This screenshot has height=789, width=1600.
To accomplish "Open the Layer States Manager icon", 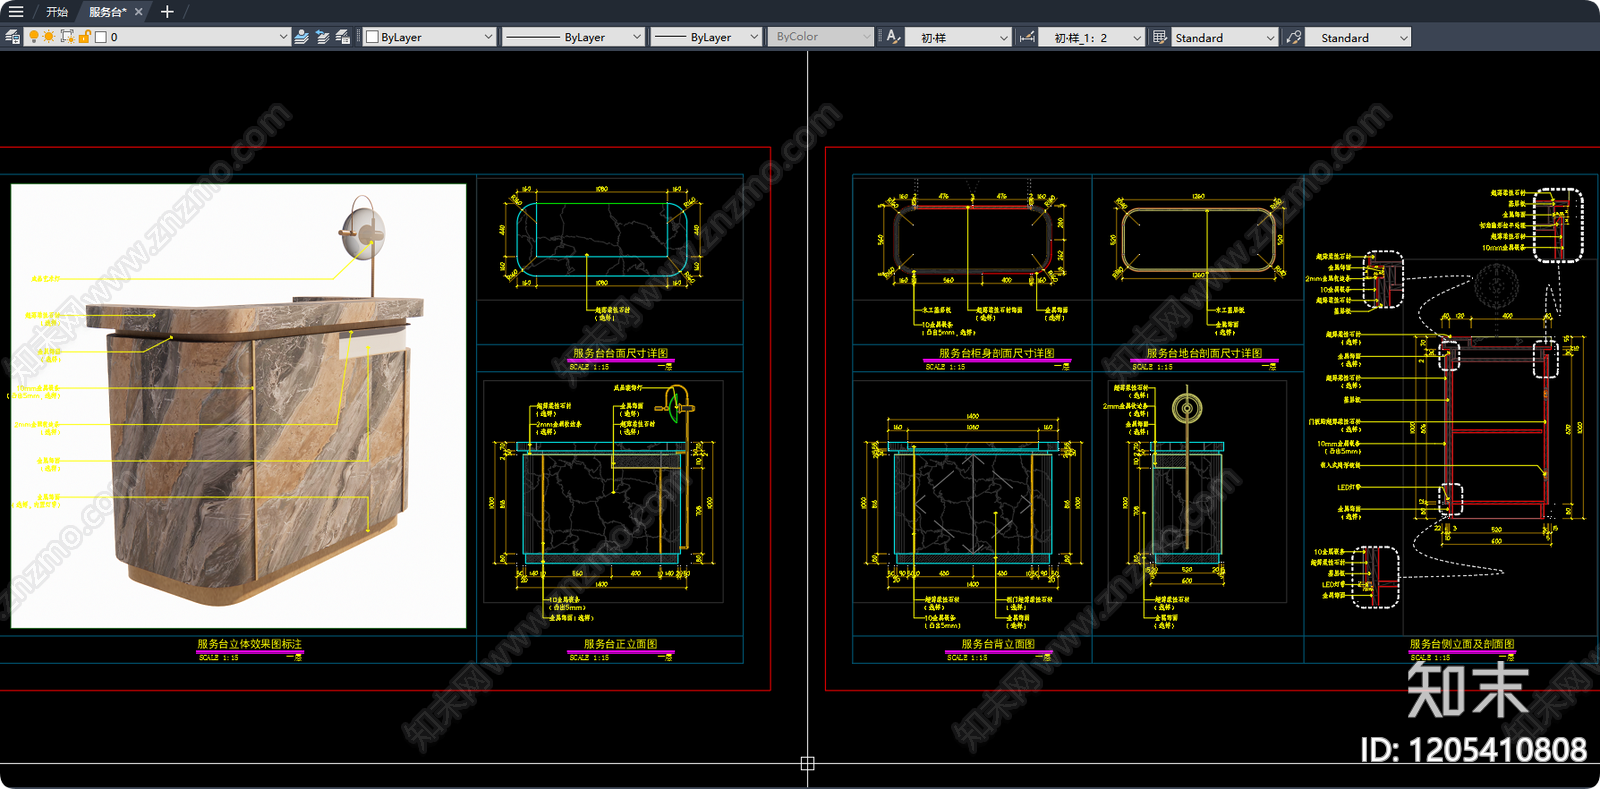I will tap(343, 37).
